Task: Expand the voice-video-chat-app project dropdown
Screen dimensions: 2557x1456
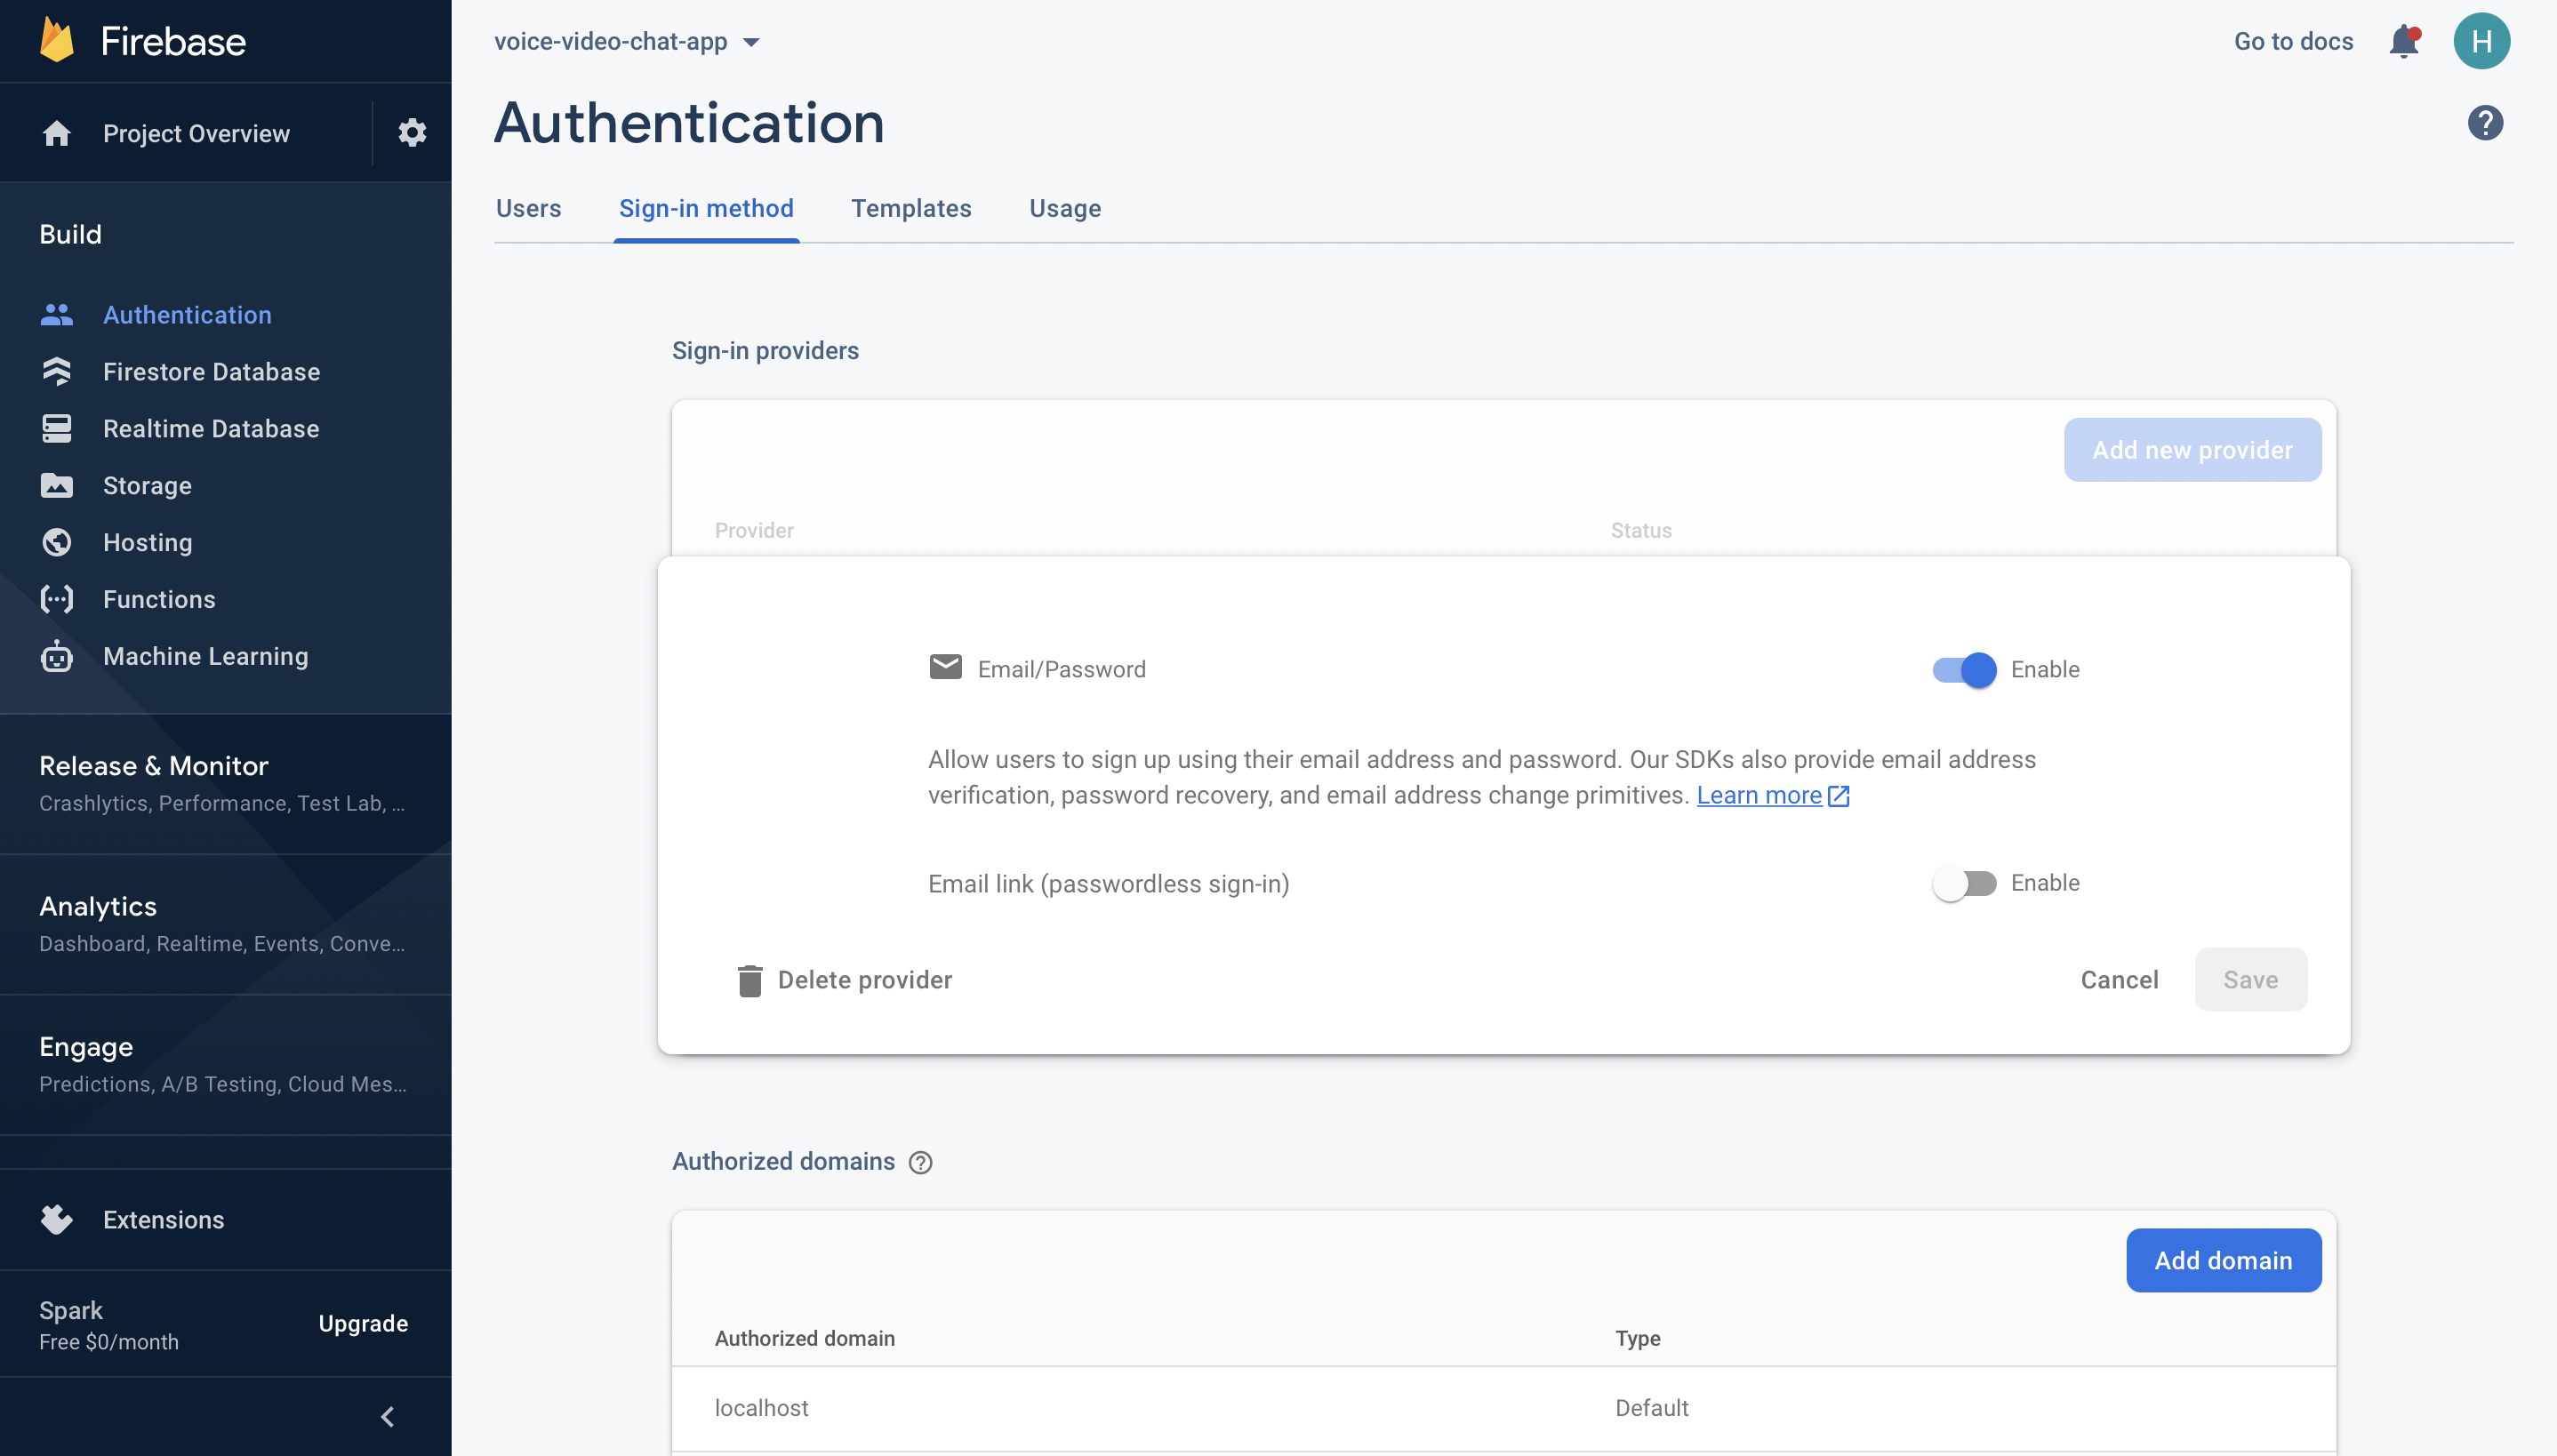Action: [753, 38]
